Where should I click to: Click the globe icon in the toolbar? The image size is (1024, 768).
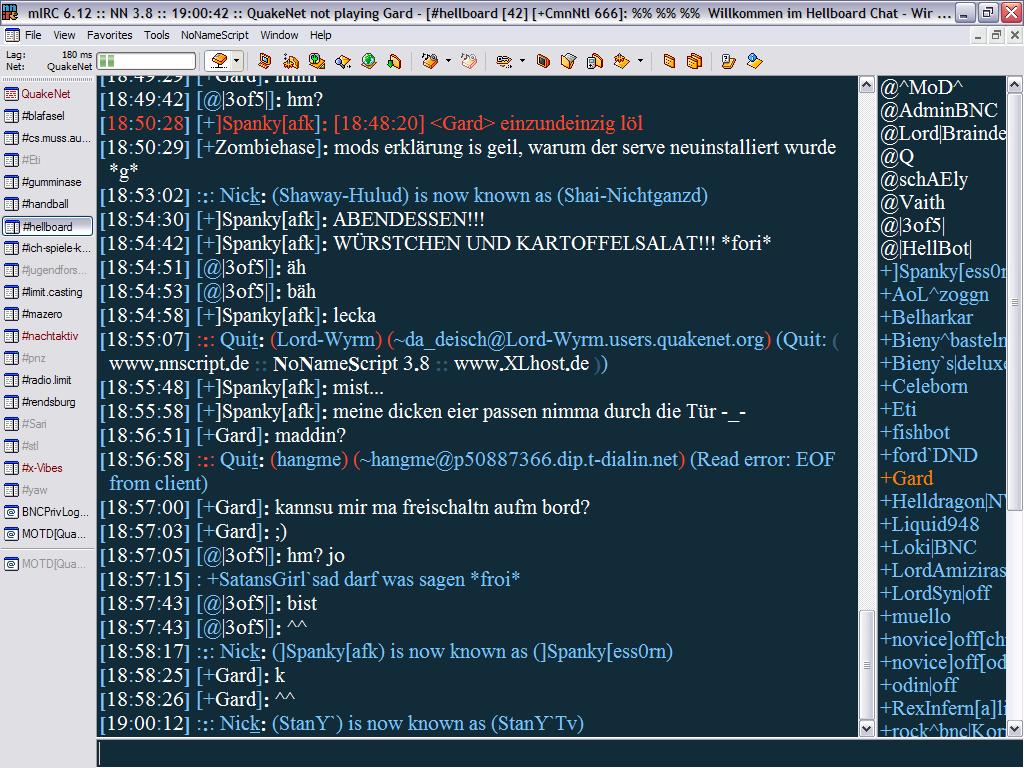[369, 61]
